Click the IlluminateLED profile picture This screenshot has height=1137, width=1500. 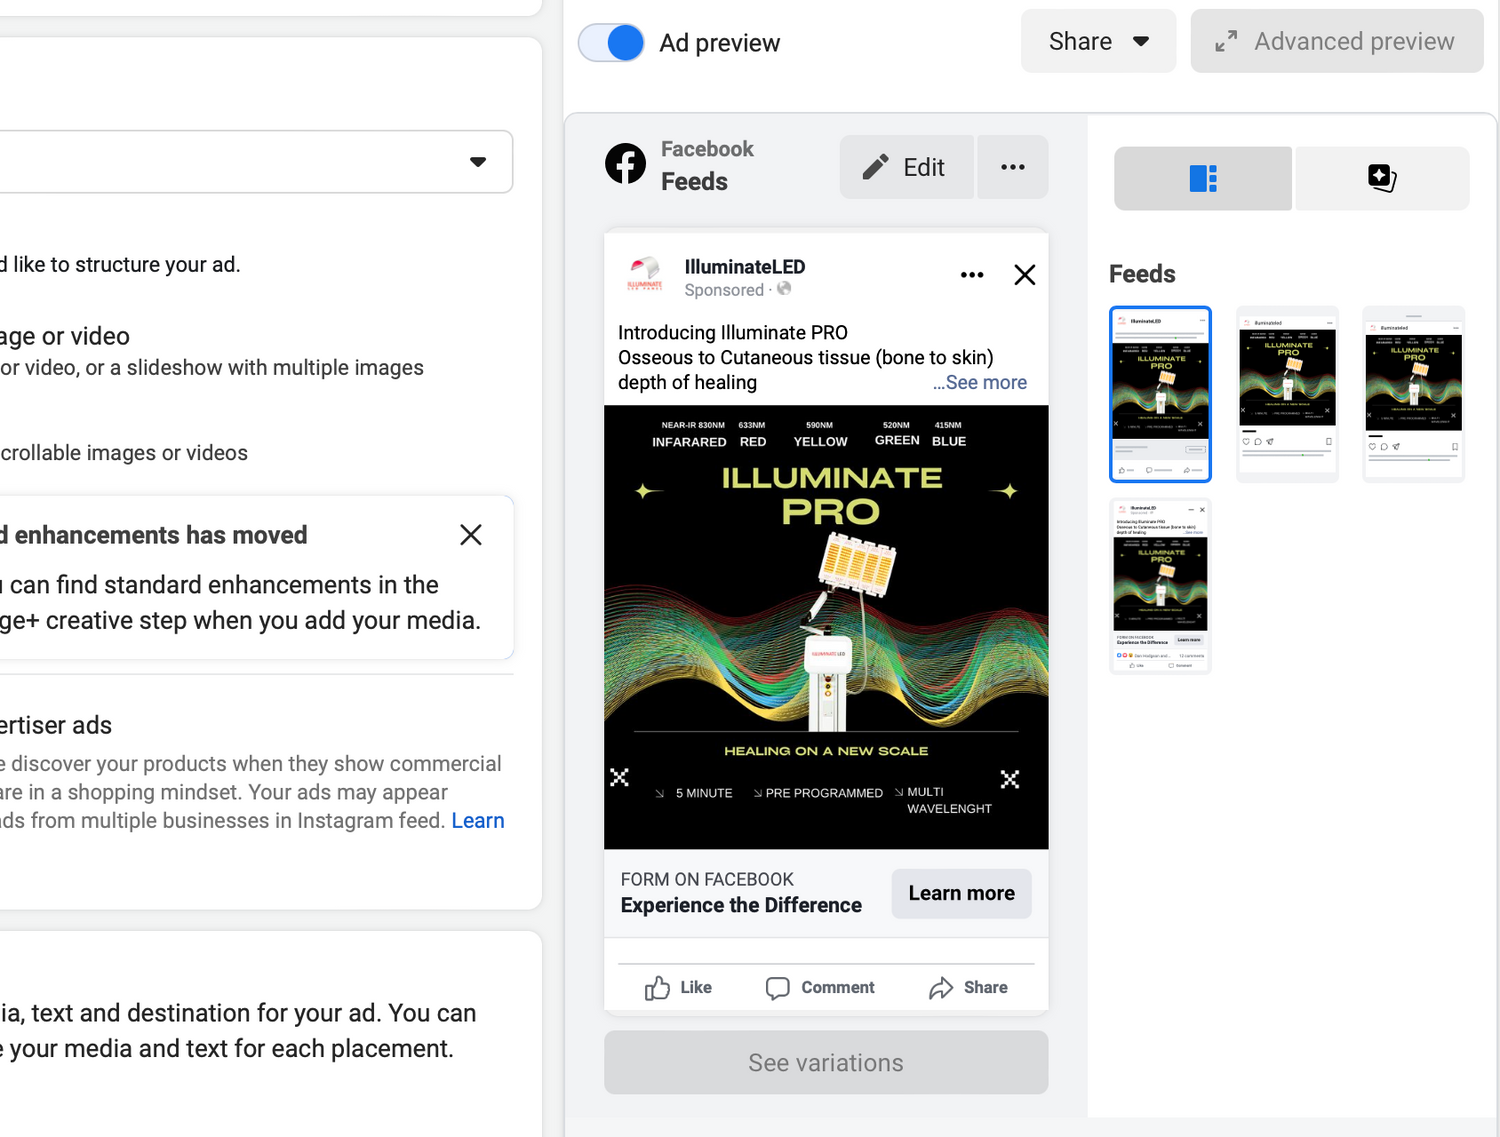tap(645, 275)
